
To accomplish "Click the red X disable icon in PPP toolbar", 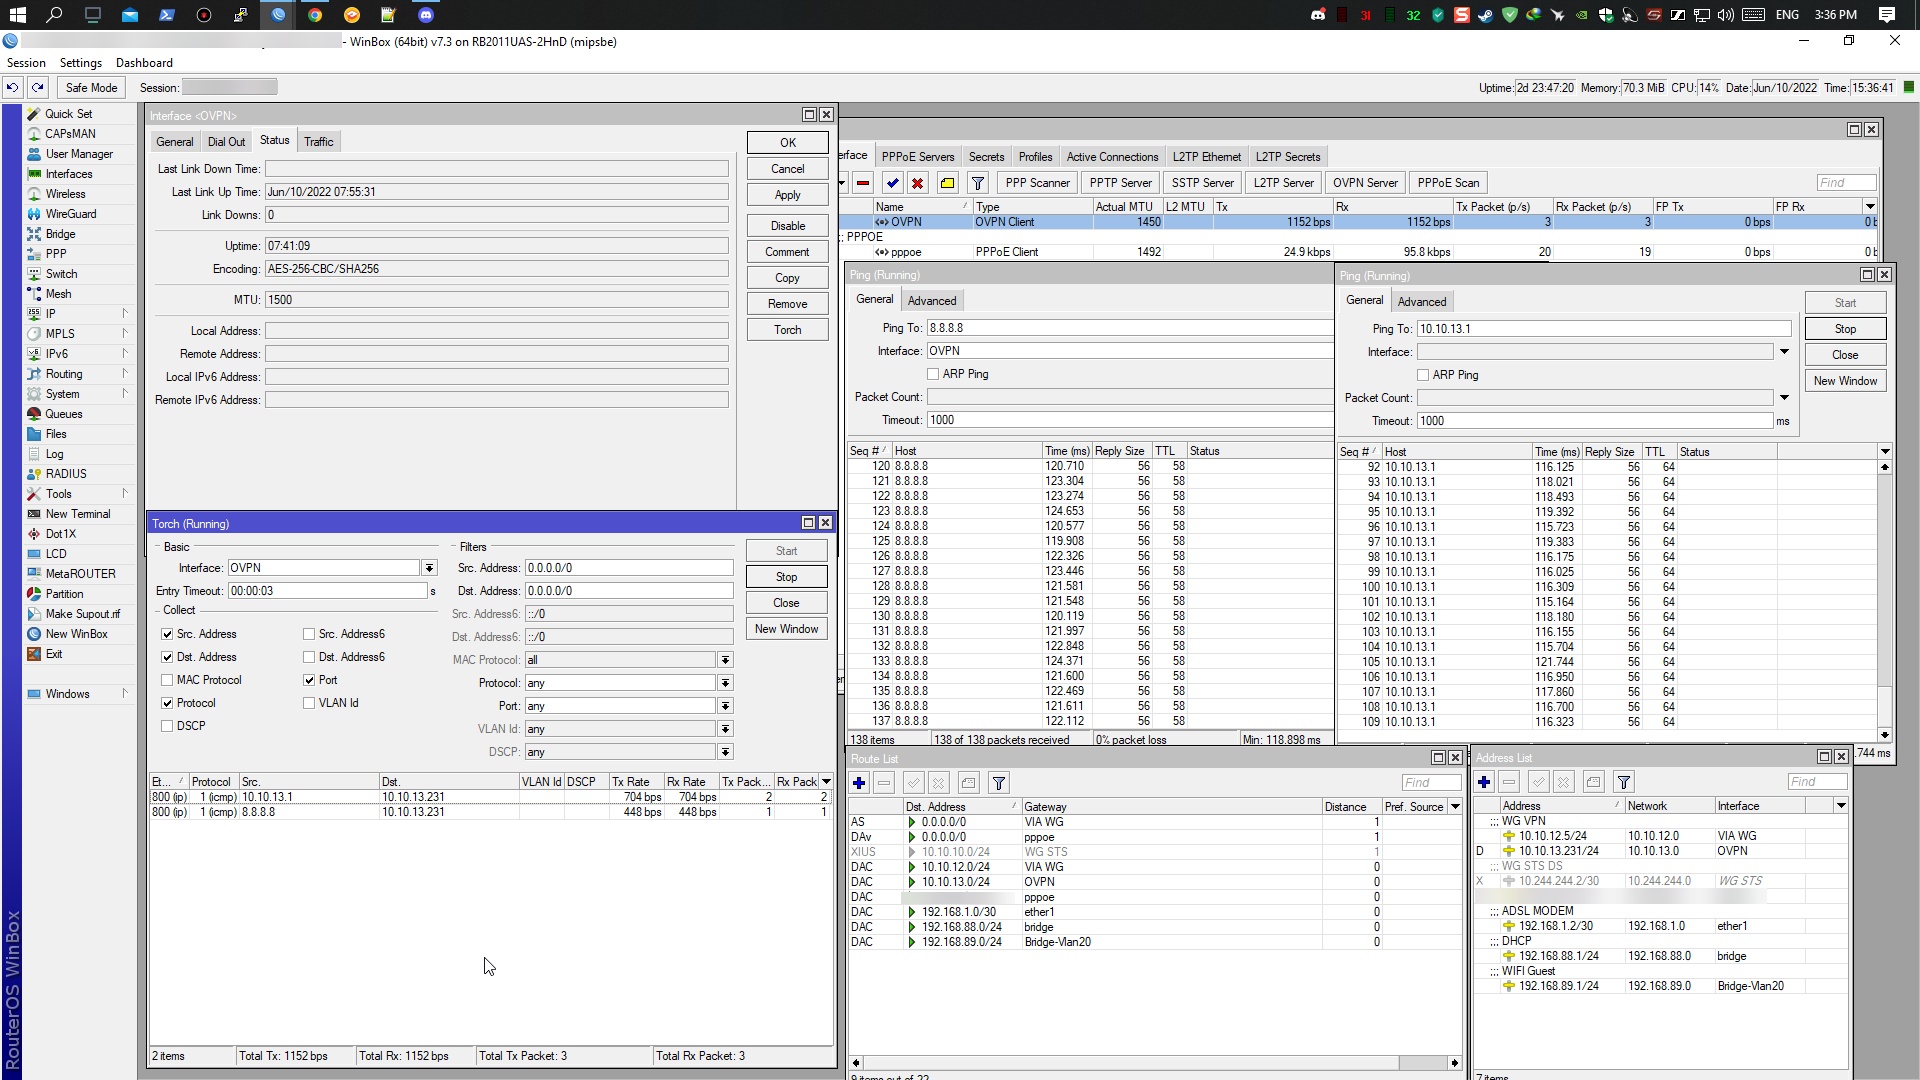I will 918,183.
